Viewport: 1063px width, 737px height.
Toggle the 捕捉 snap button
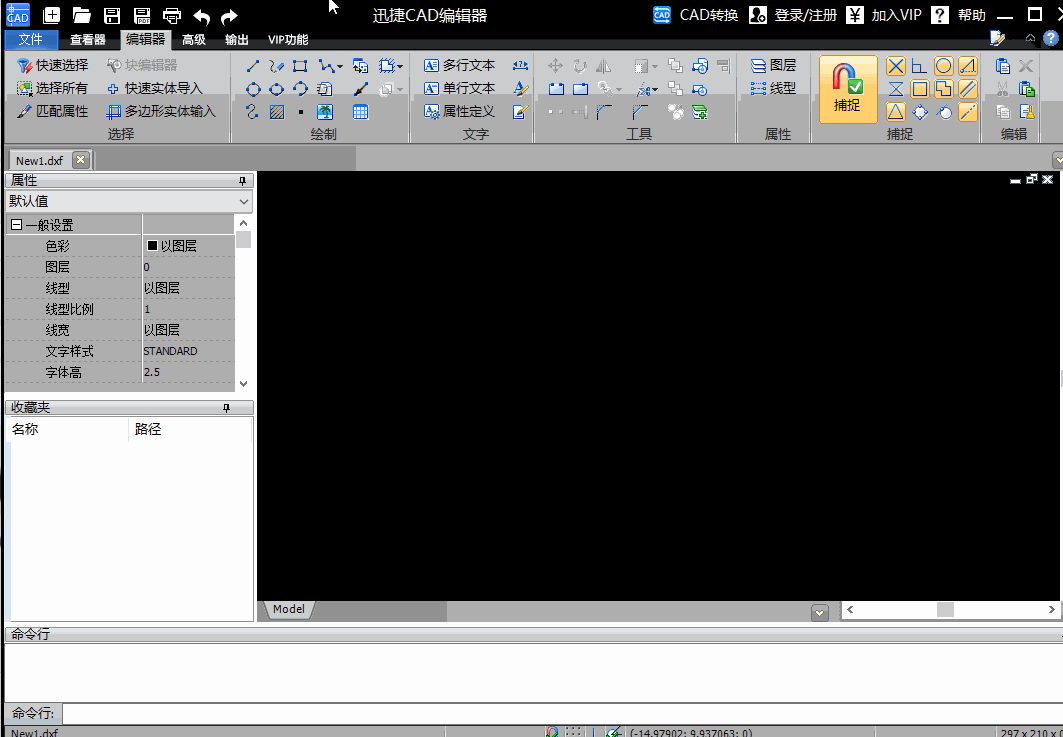pos(847,89)
